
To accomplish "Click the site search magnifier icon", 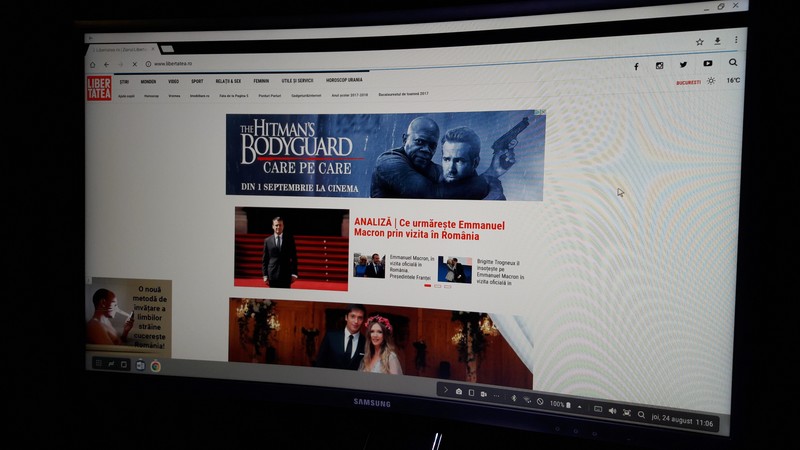I will click(733, 62).
